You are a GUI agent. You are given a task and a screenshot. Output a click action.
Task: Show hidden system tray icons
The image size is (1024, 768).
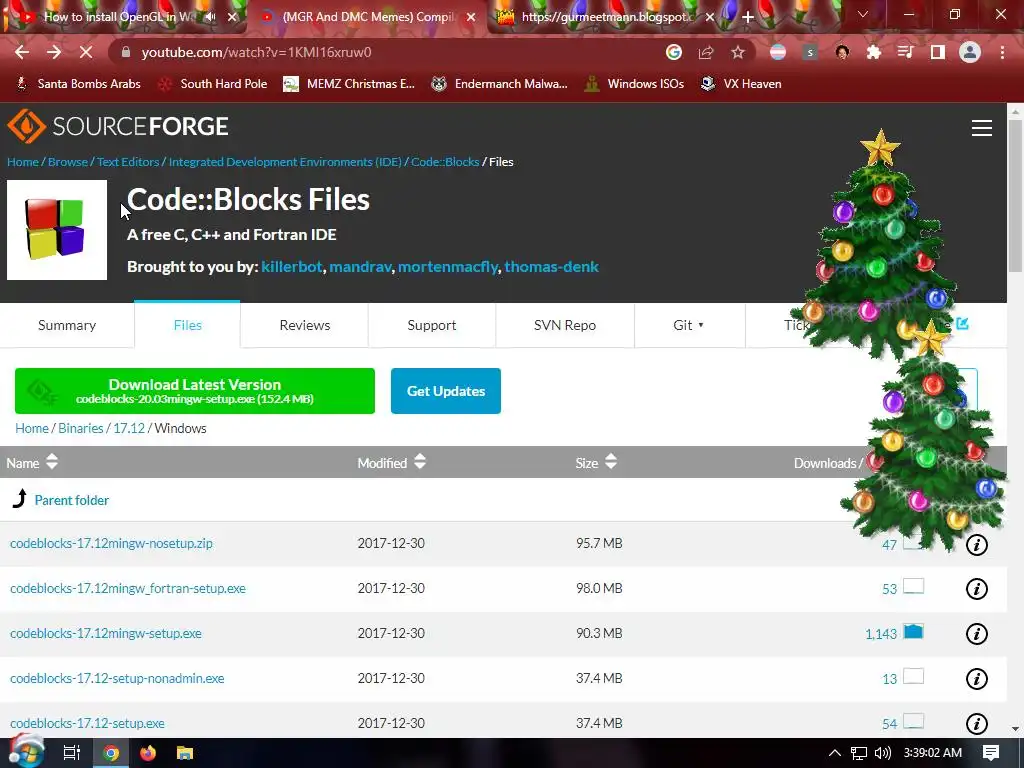(x=835, y=753)
